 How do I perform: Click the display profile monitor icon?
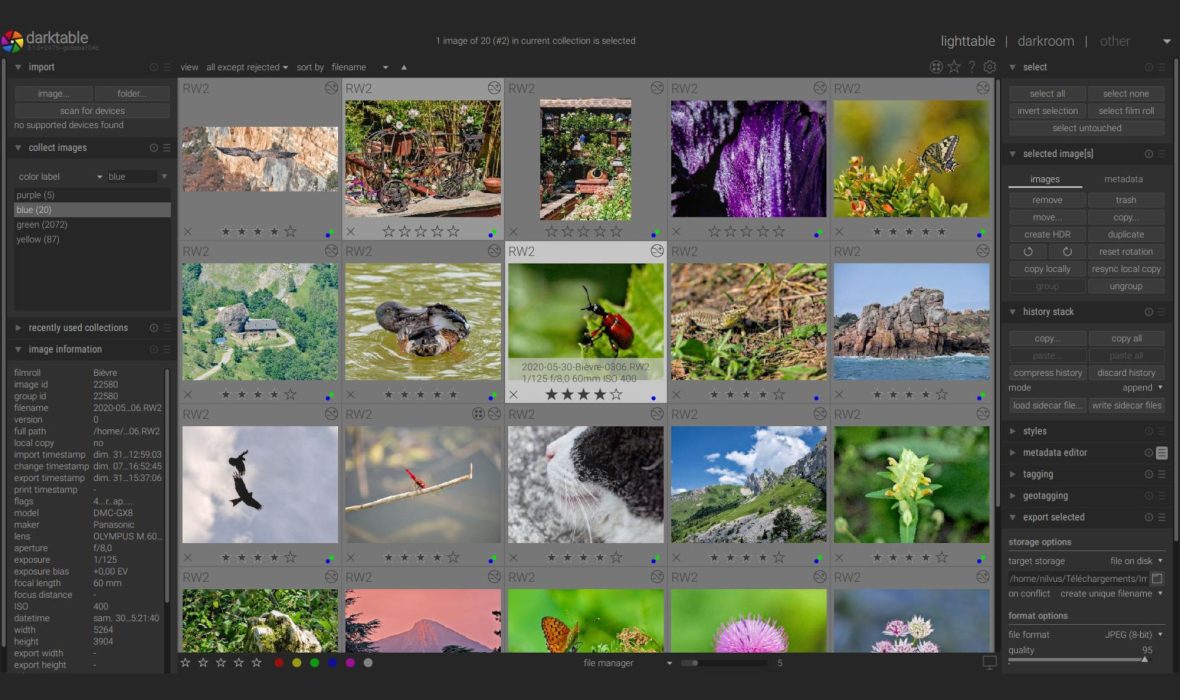coord(989,662)
